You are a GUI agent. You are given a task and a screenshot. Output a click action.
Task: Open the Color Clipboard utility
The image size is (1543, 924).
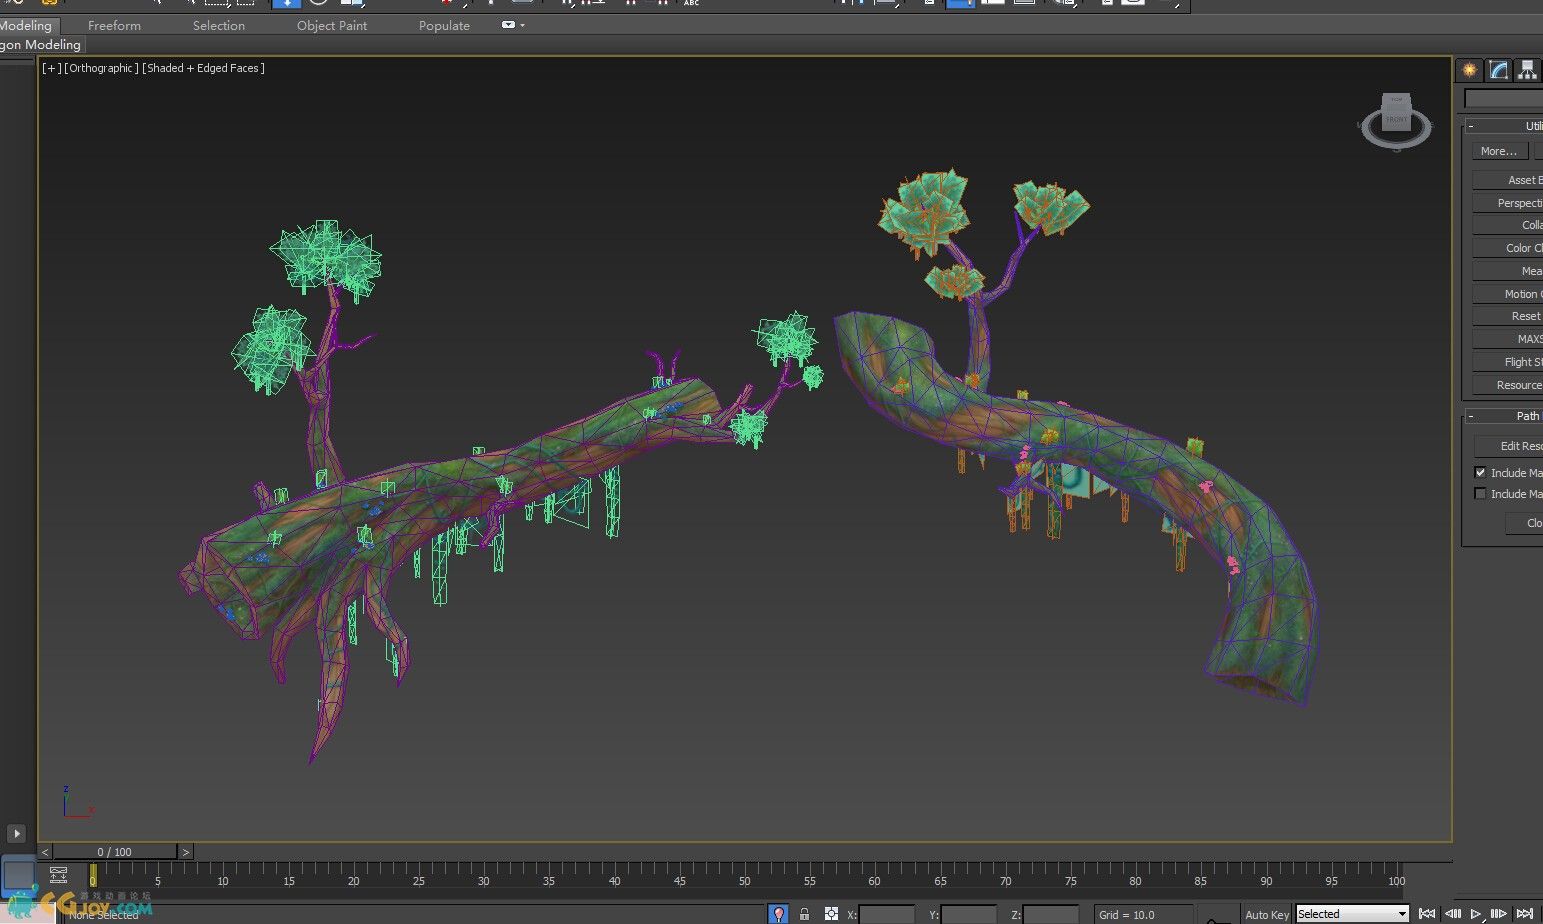[1508, 248]
